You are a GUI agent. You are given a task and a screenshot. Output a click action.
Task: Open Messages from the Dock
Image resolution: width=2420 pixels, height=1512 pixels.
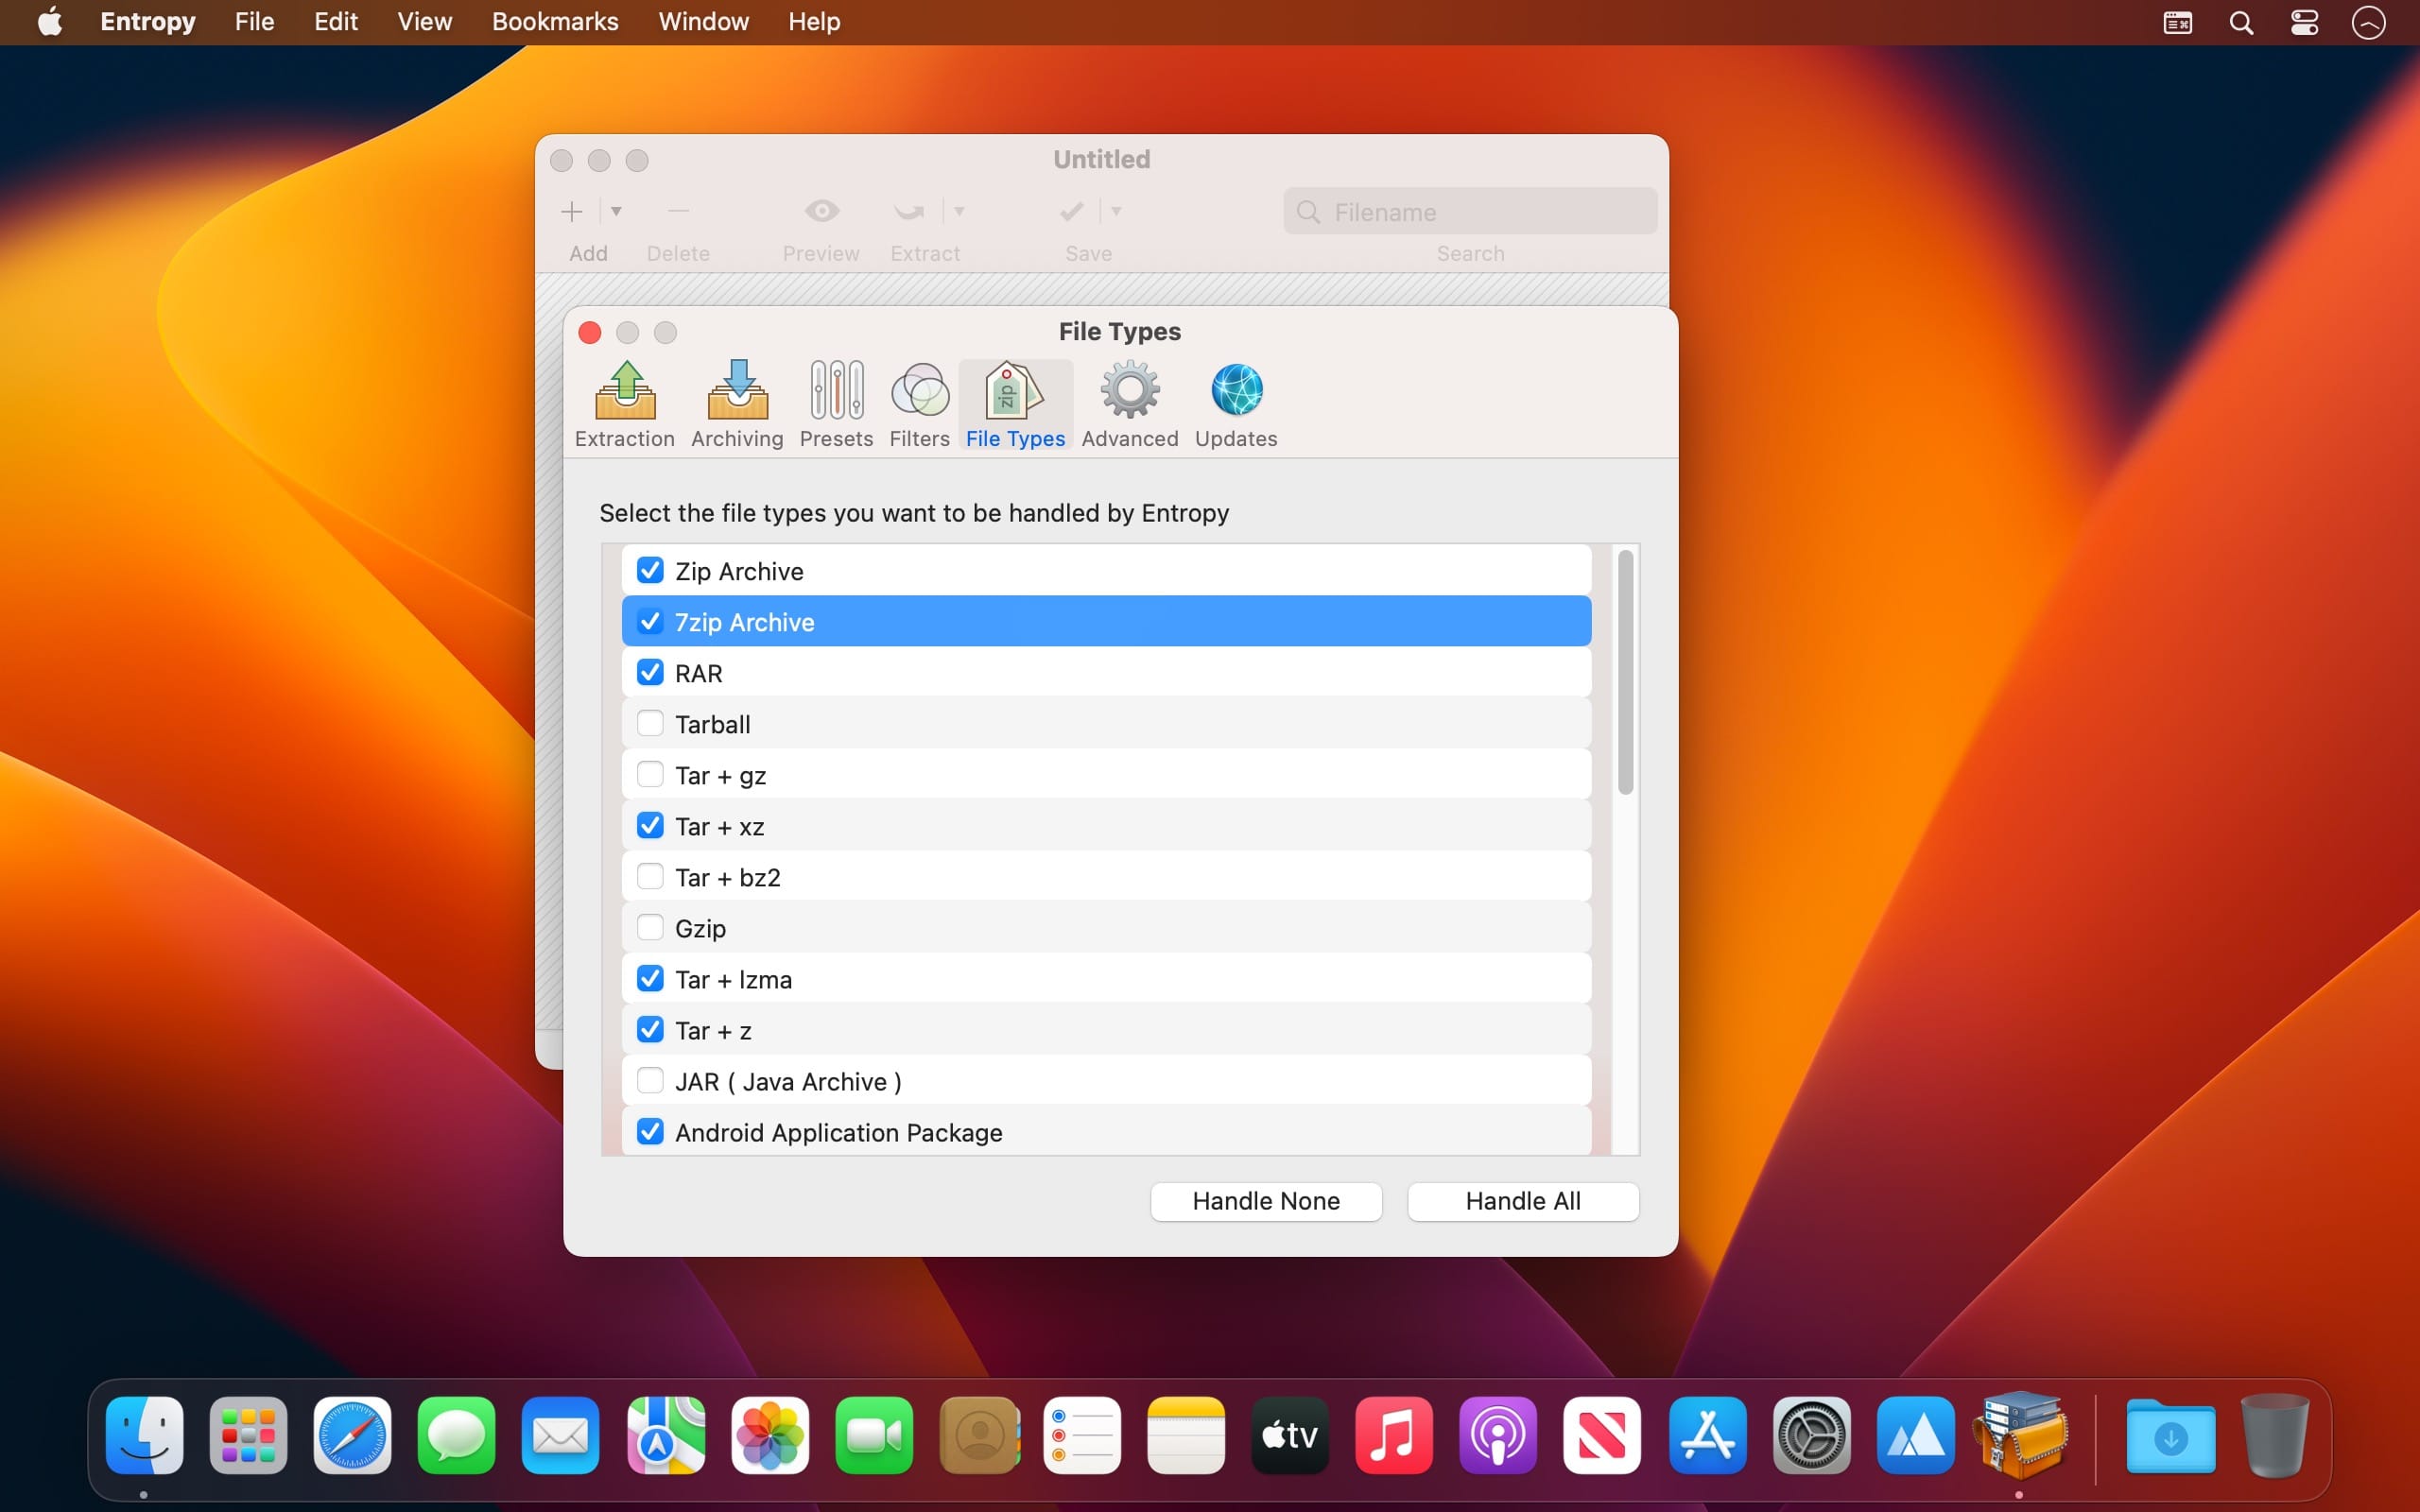[456, 1435]
